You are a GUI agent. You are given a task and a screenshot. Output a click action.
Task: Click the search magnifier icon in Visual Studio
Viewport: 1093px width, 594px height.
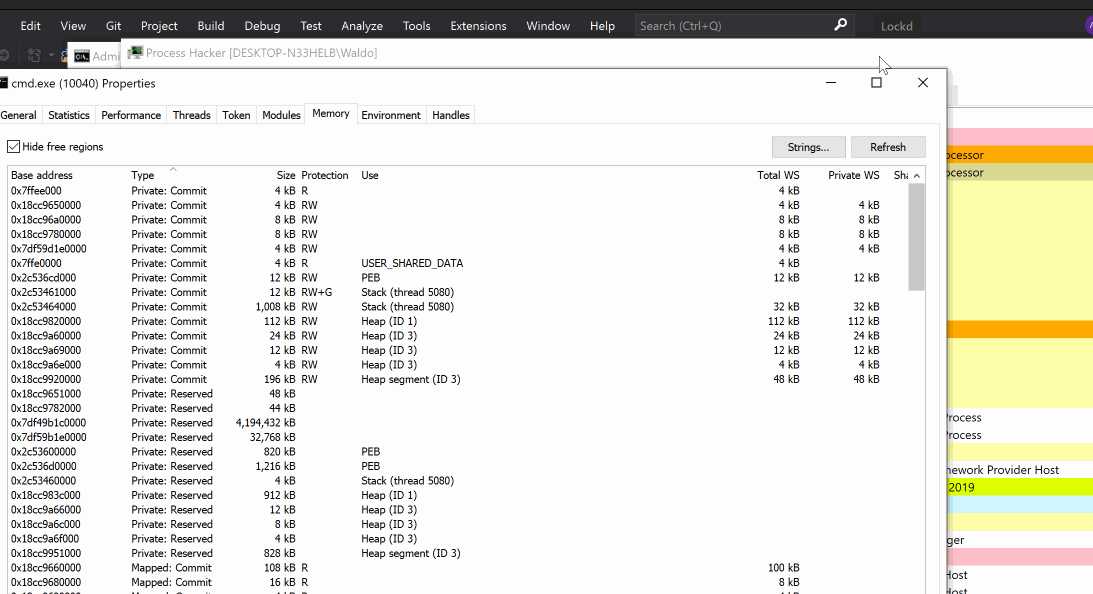841,25
